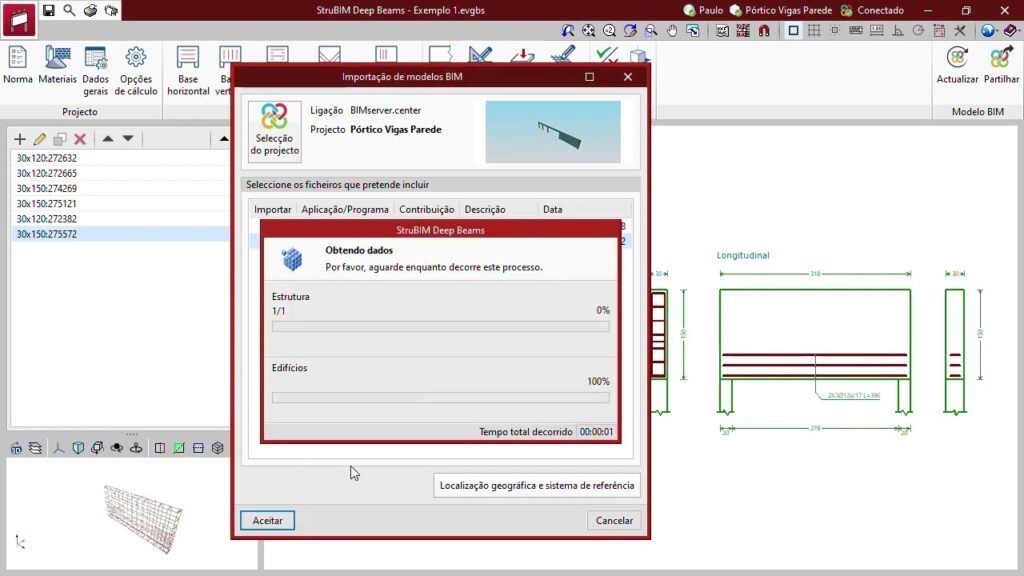Click Actualizar in Modelo BIM
The height and width of the screenshot is (576, 1024).
coord(957,66)
